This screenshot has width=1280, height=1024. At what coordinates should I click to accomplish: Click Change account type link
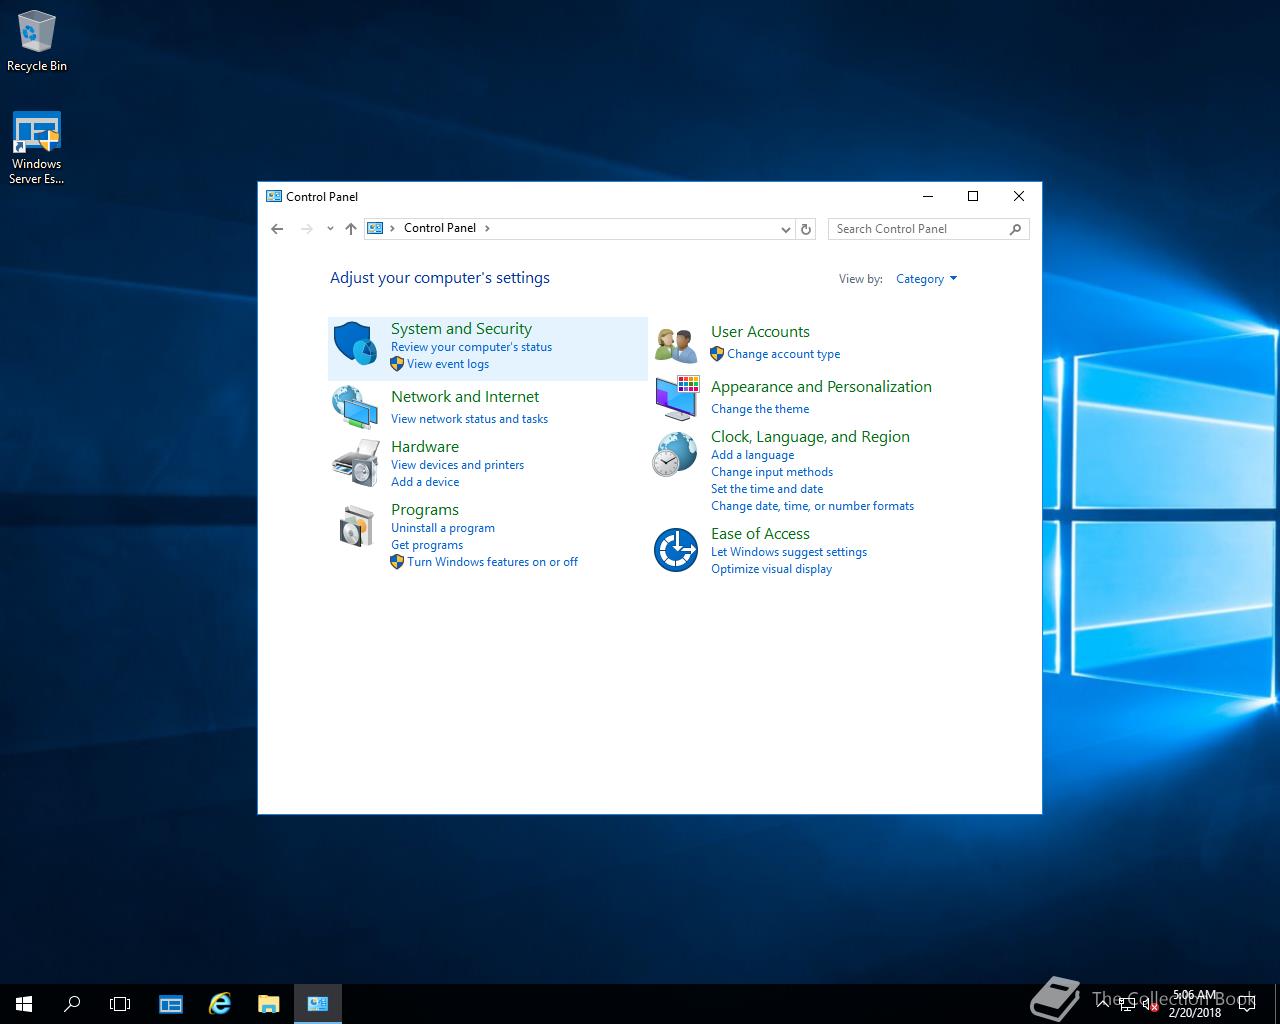[x=783, y=354]
